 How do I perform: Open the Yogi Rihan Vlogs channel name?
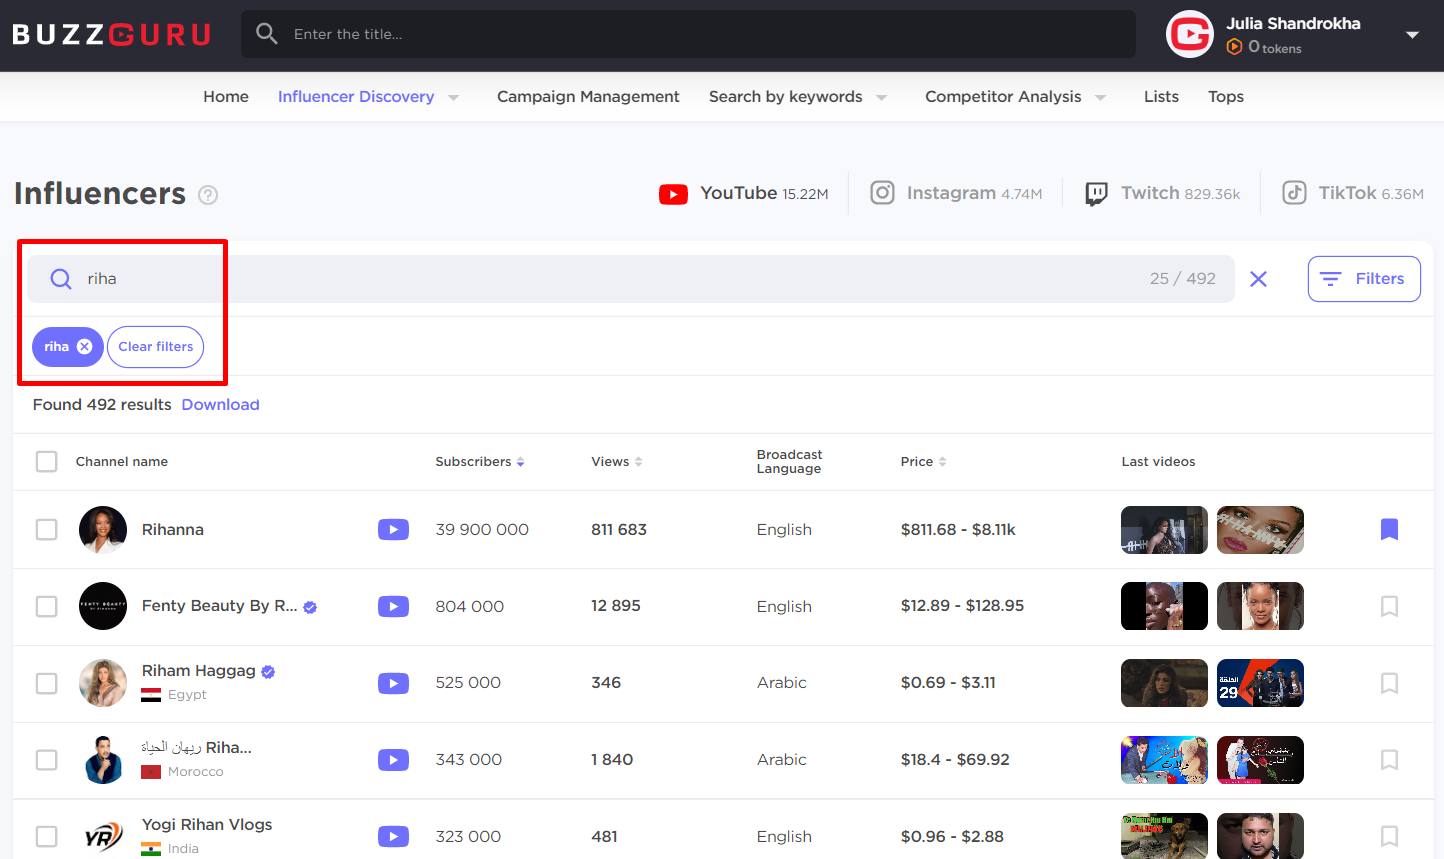[207, 825]
